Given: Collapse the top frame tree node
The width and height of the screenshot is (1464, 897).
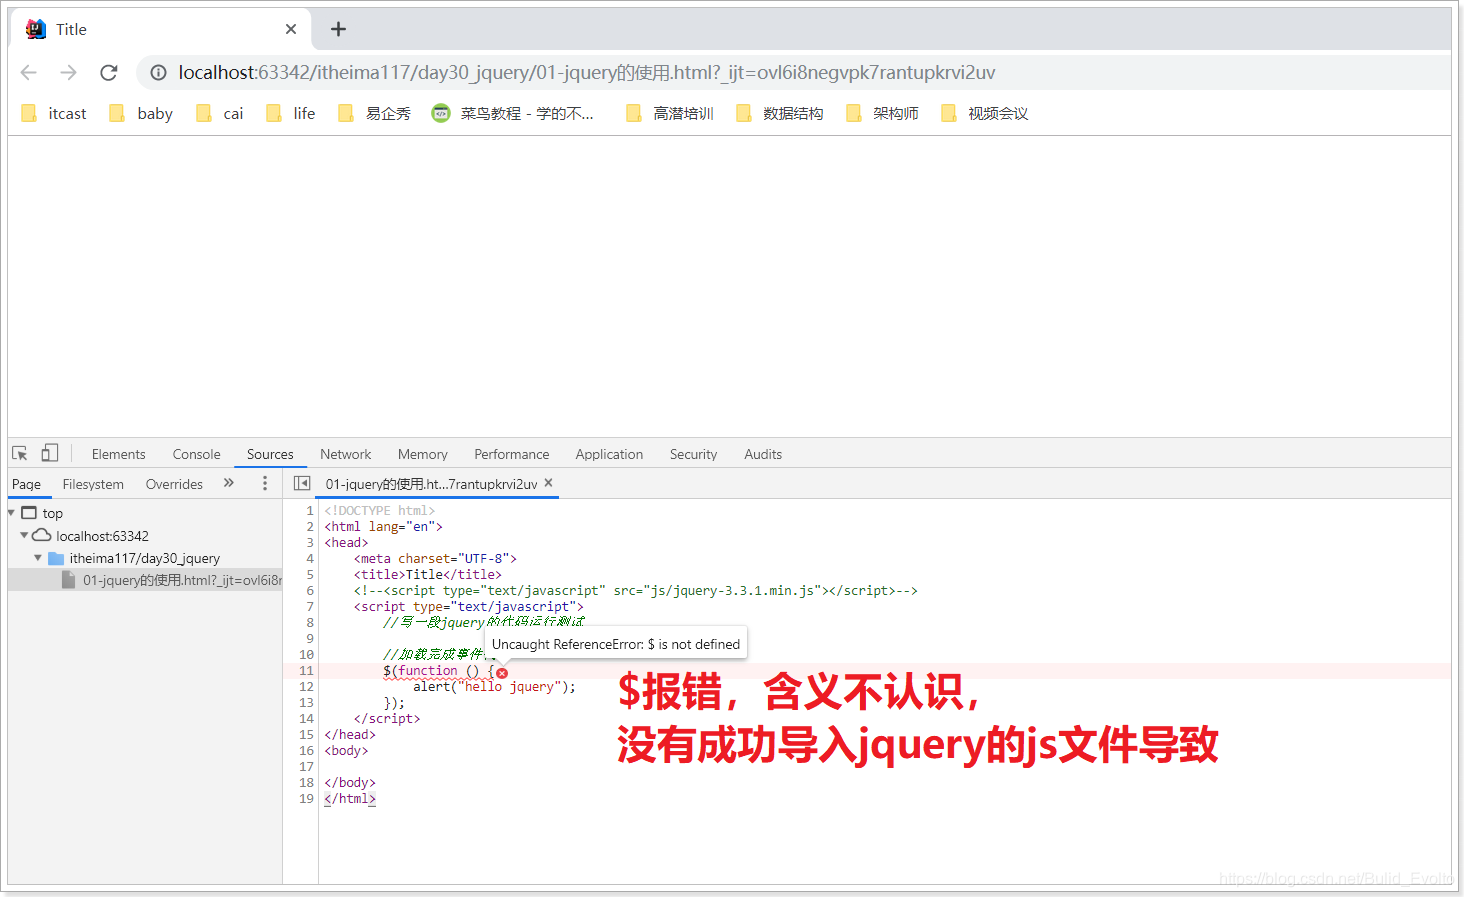Looking at the screenshot, I should (11, 512).
